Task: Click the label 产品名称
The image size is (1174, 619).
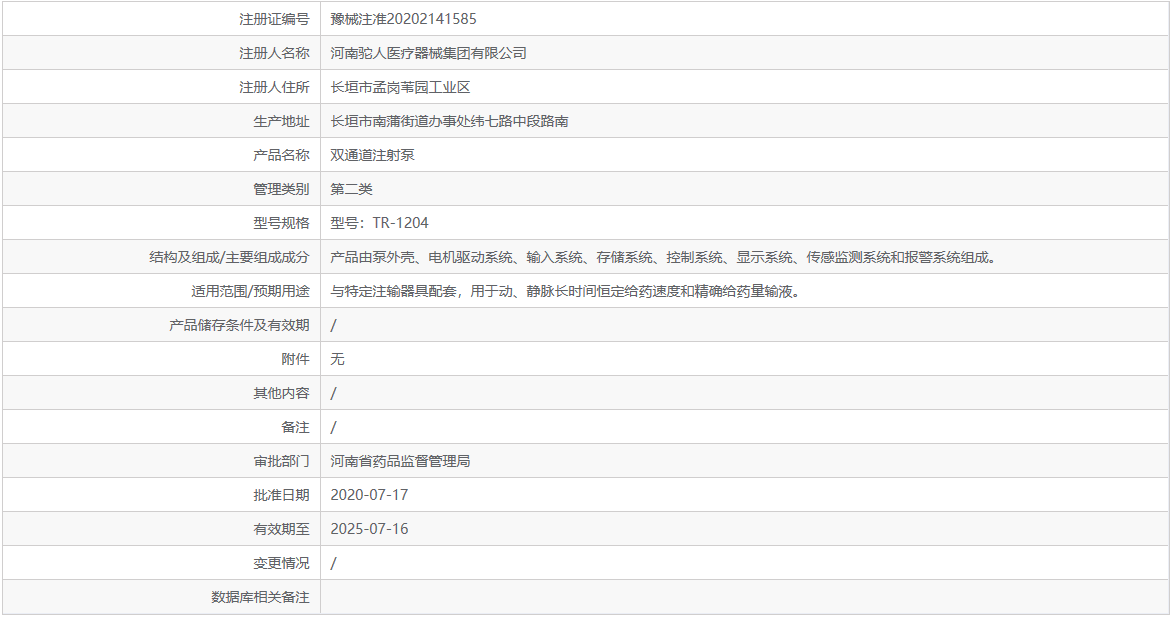Action: (x=281, y=155)
